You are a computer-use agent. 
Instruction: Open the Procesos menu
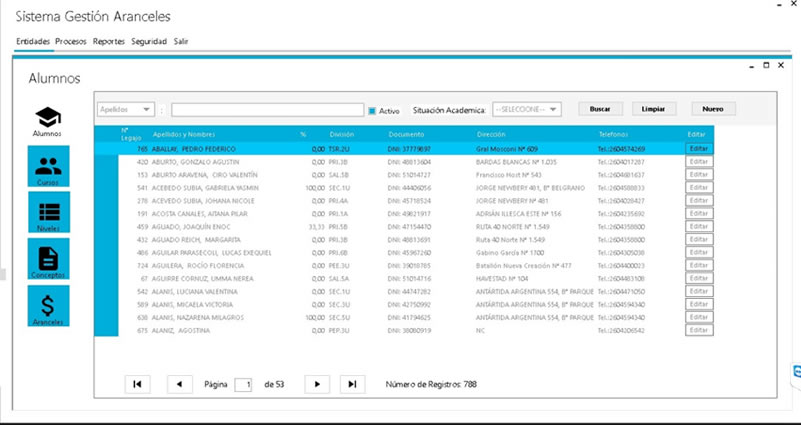[71, 41]
